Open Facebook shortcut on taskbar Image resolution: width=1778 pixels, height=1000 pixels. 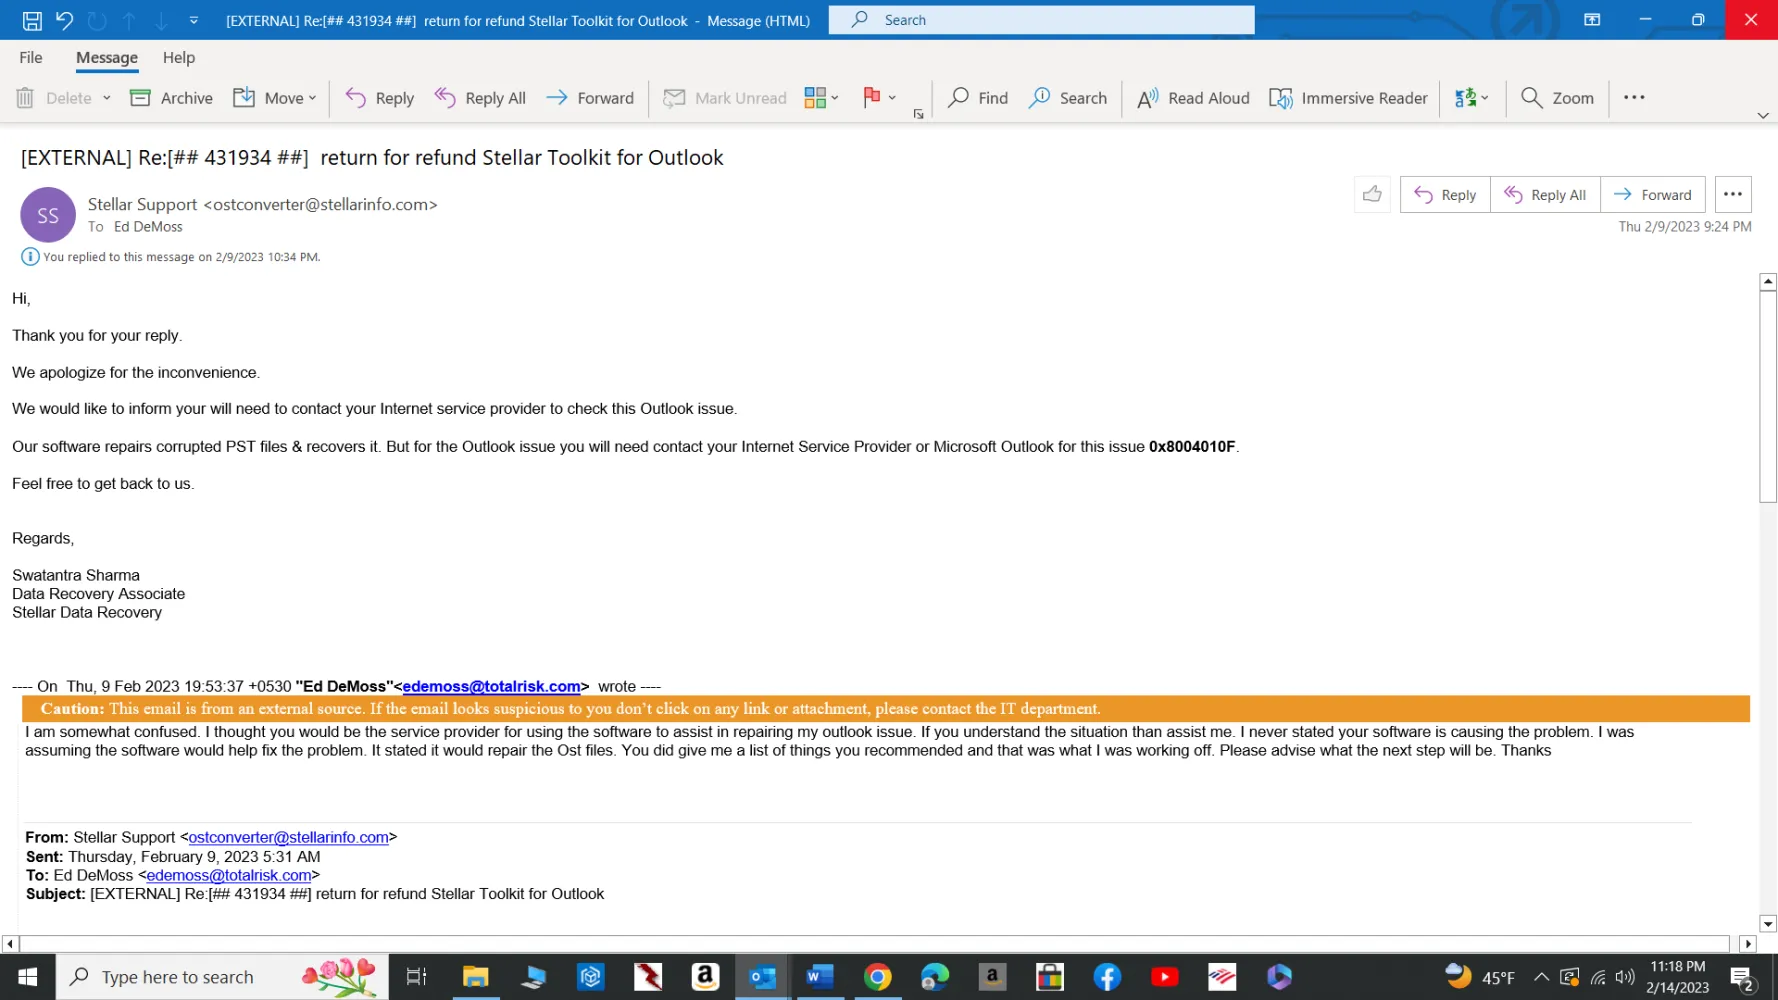coord(1107,977)
